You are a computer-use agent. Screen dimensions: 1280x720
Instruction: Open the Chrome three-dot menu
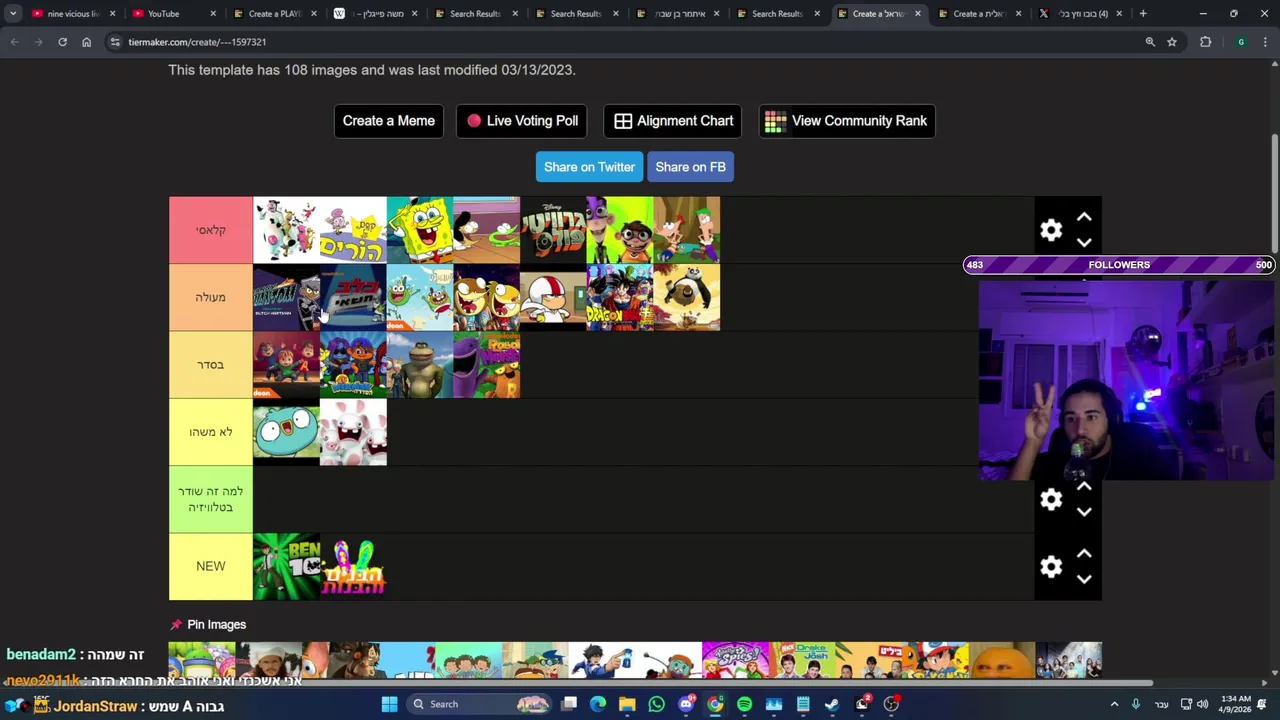[x=1265, y=42]
